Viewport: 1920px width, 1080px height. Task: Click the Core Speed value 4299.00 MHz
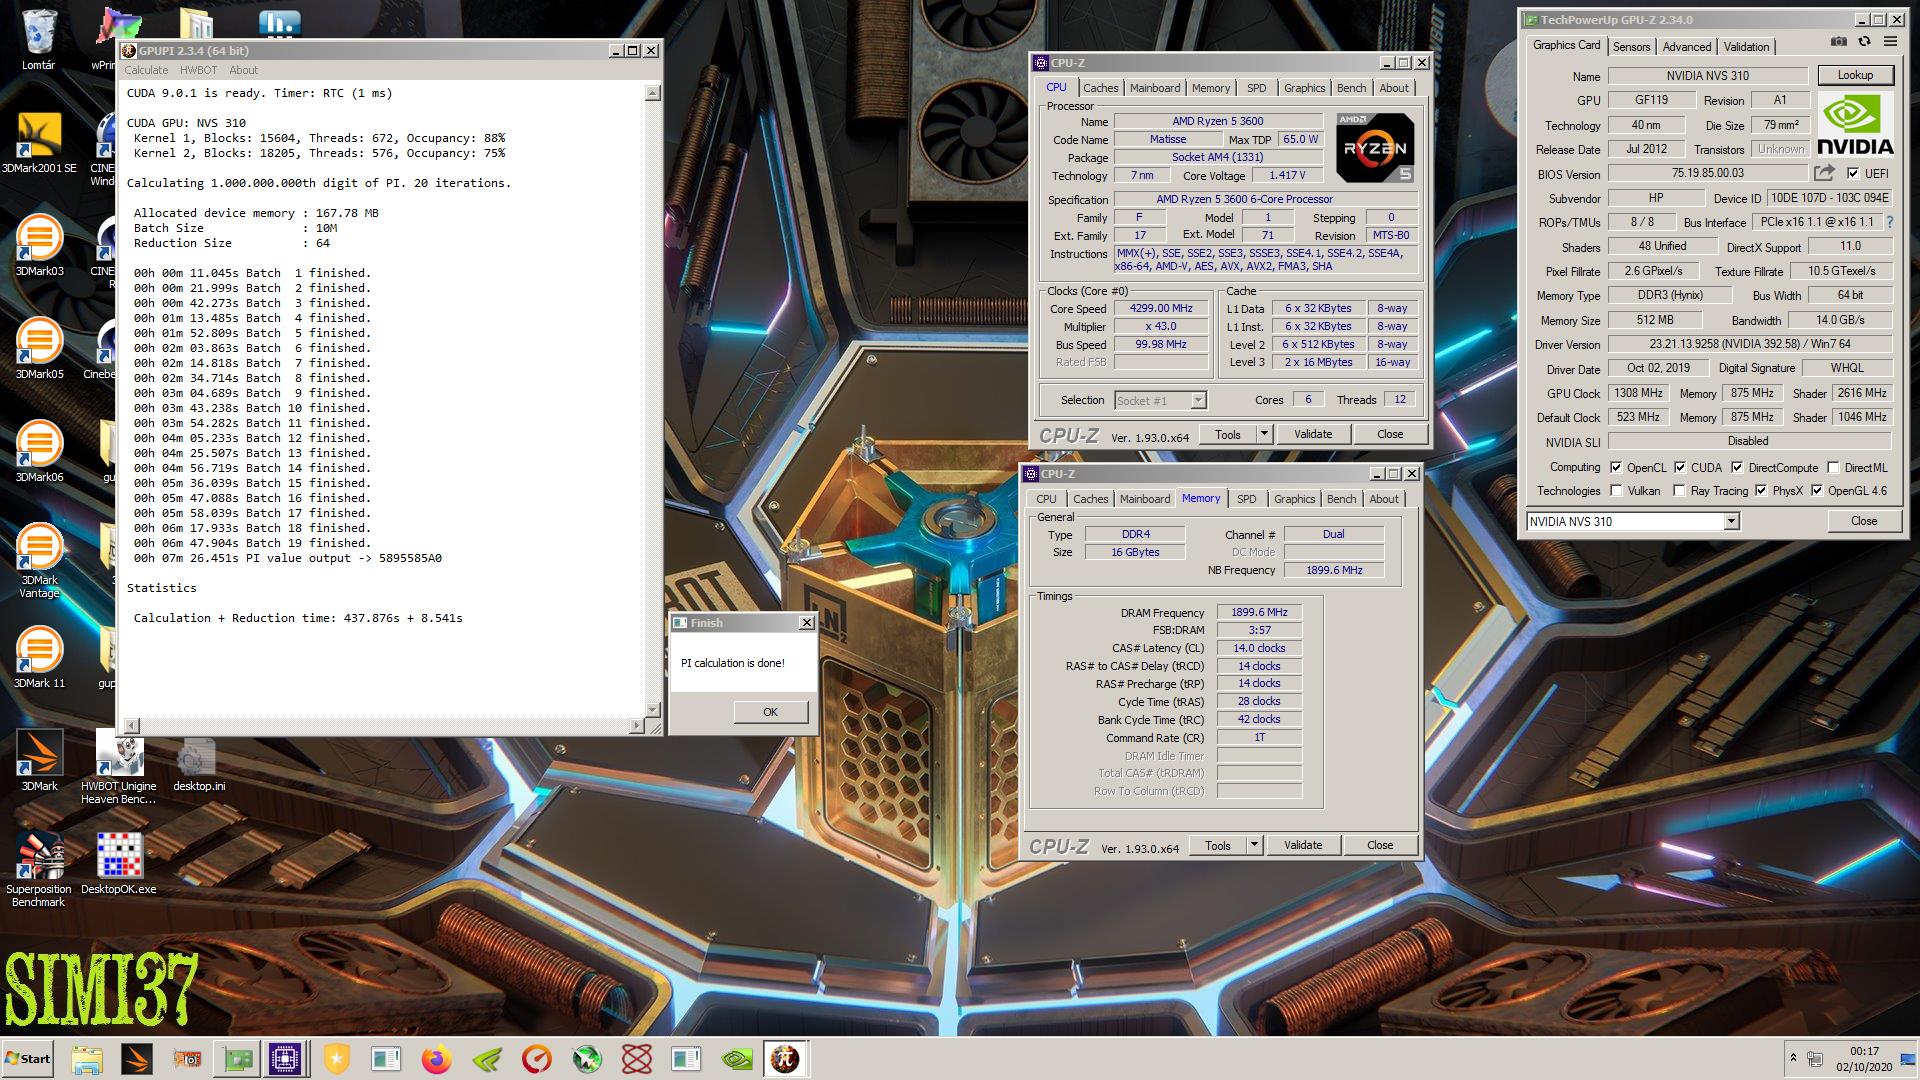tap(1160, 309)
